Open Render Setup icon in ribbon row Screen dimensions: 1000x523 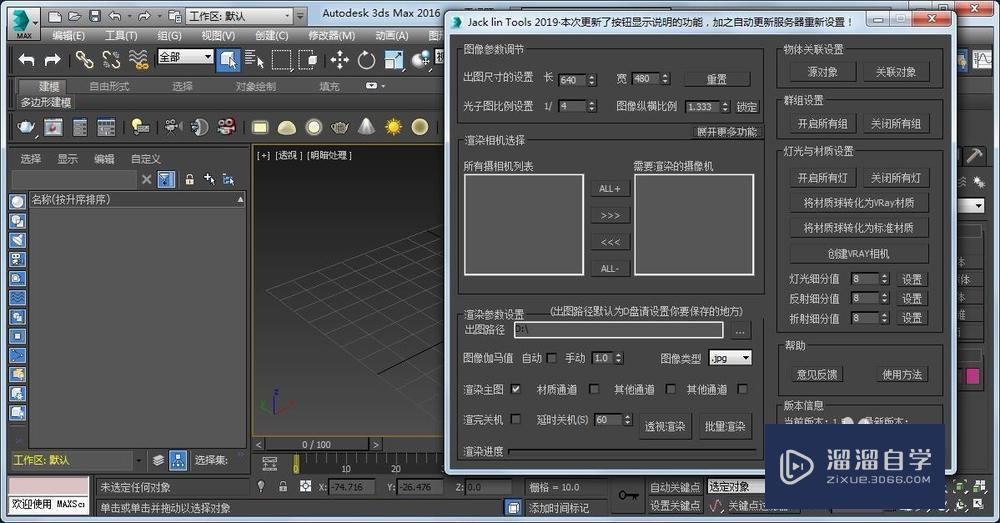[x=80, y=128]
